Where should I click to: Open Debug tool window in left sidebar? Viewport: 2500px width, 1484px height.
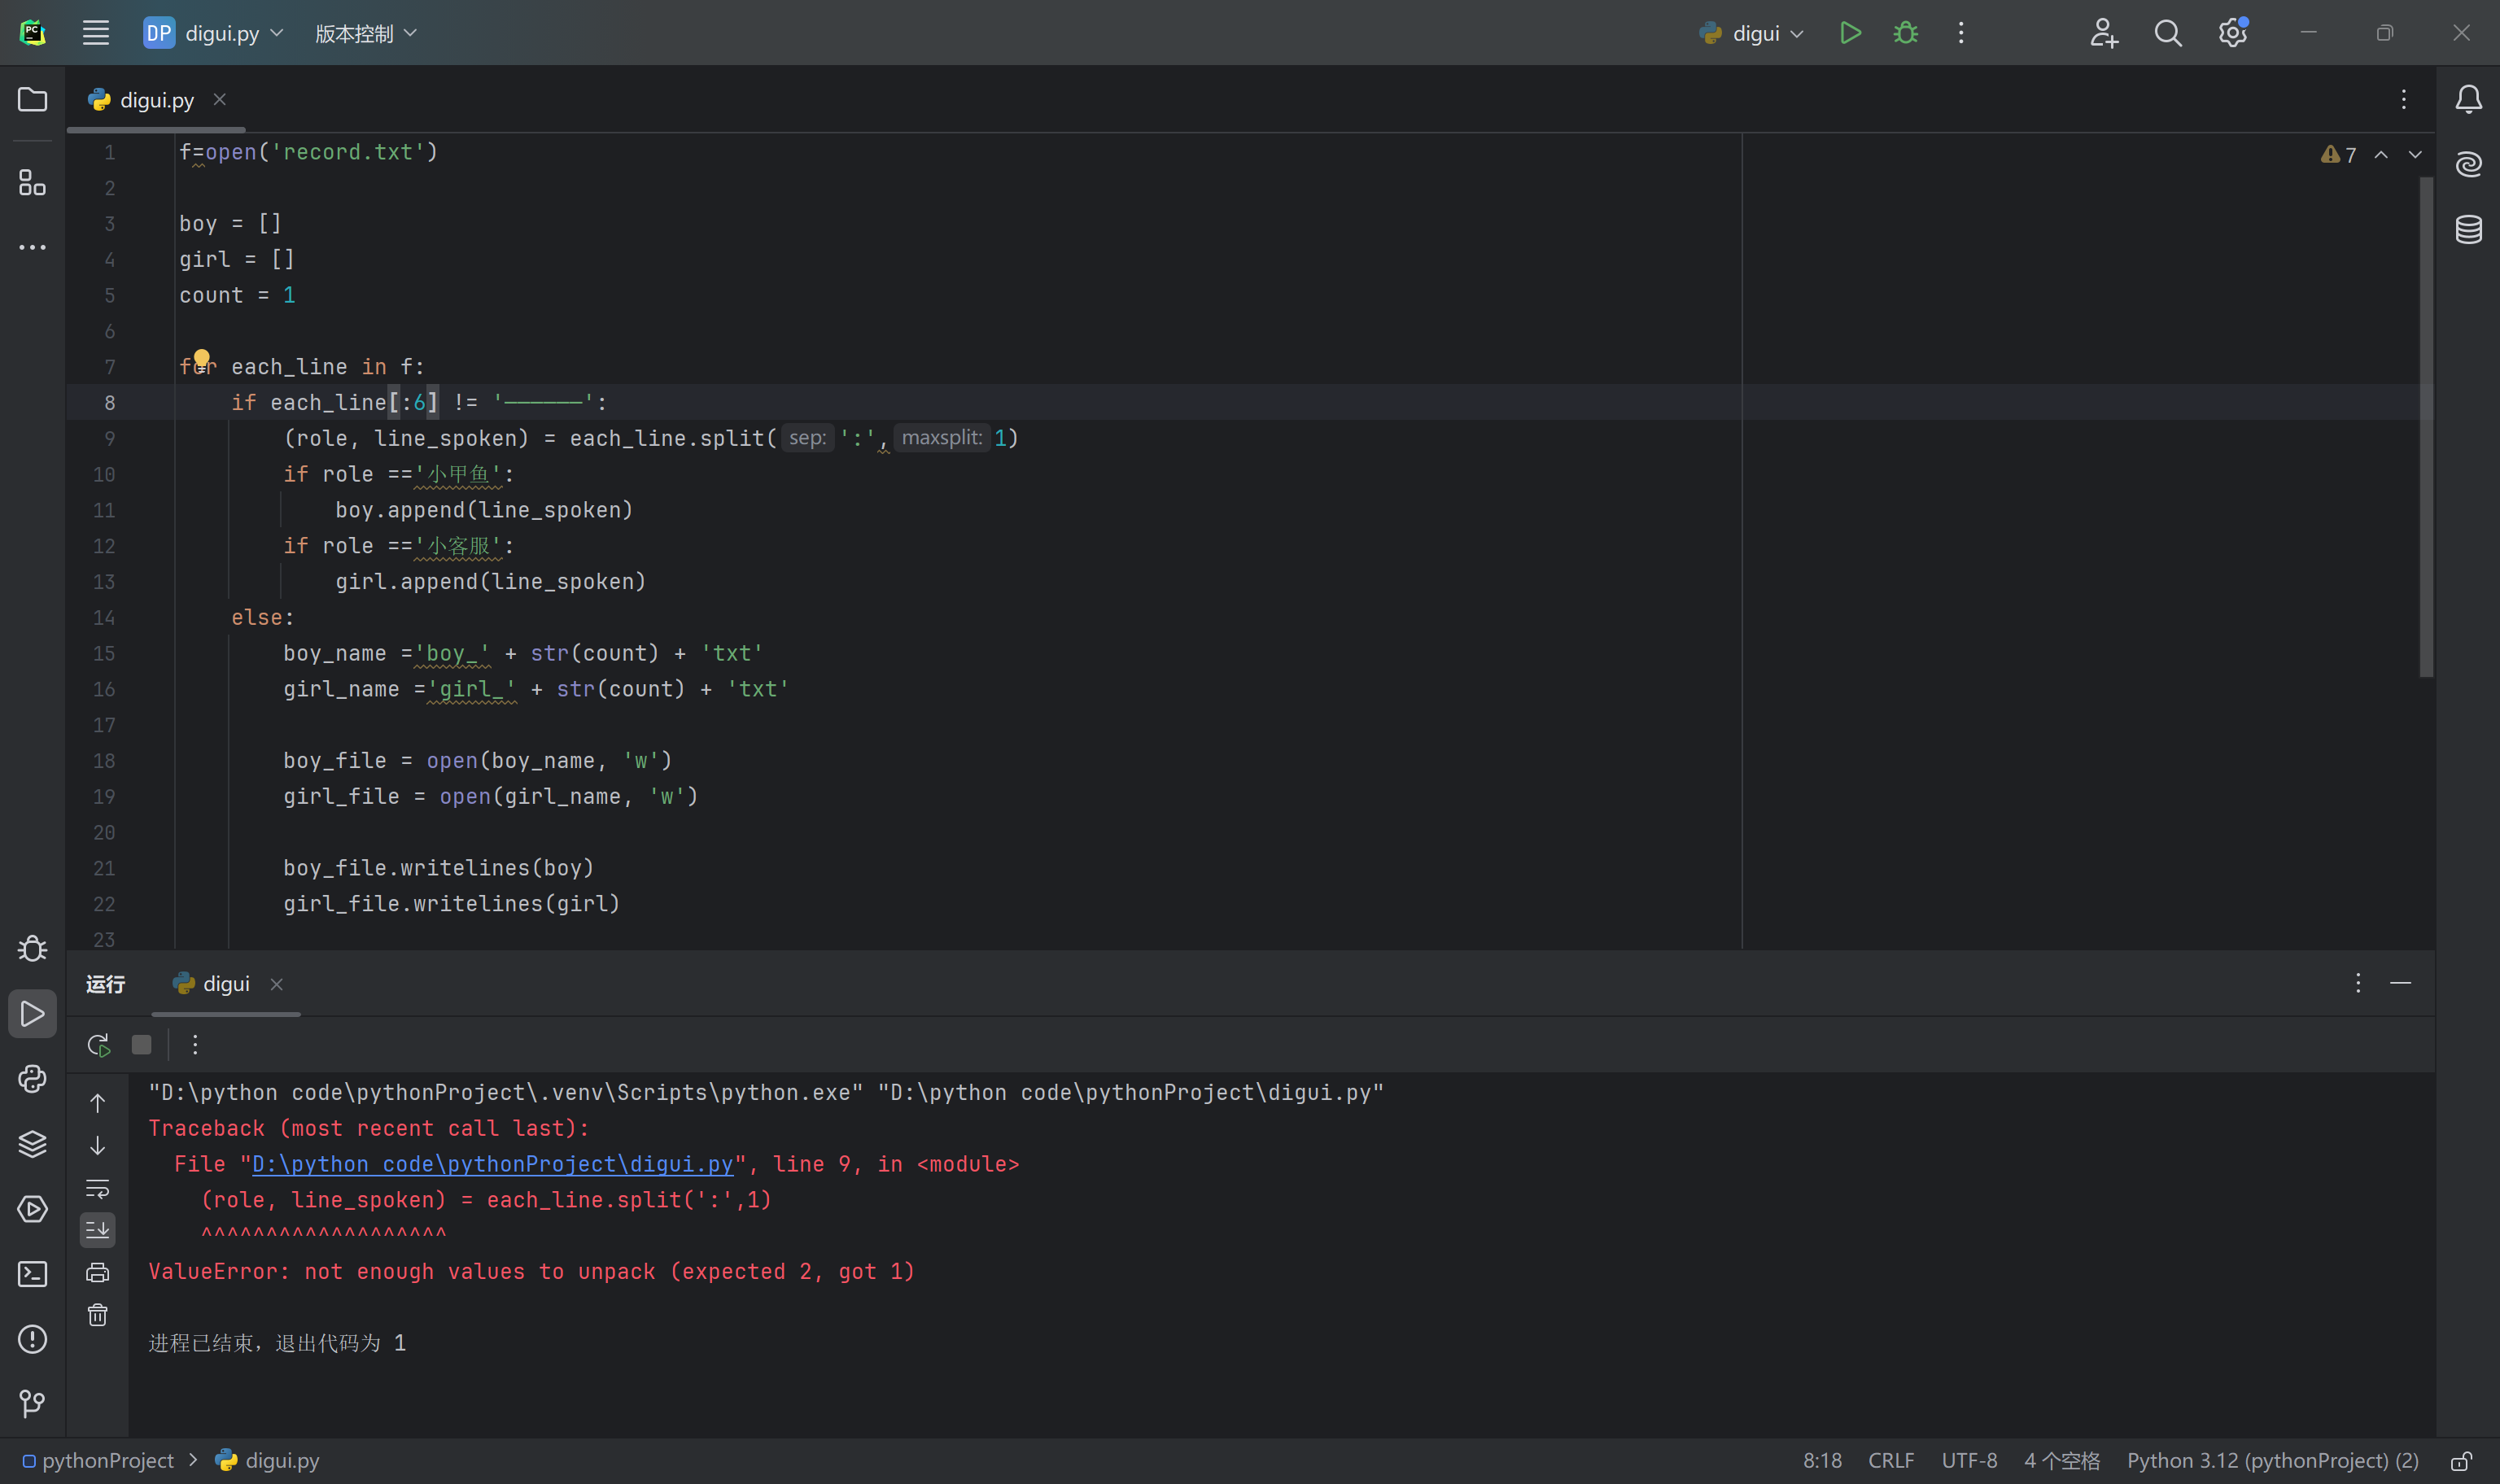tap(32, 948)
